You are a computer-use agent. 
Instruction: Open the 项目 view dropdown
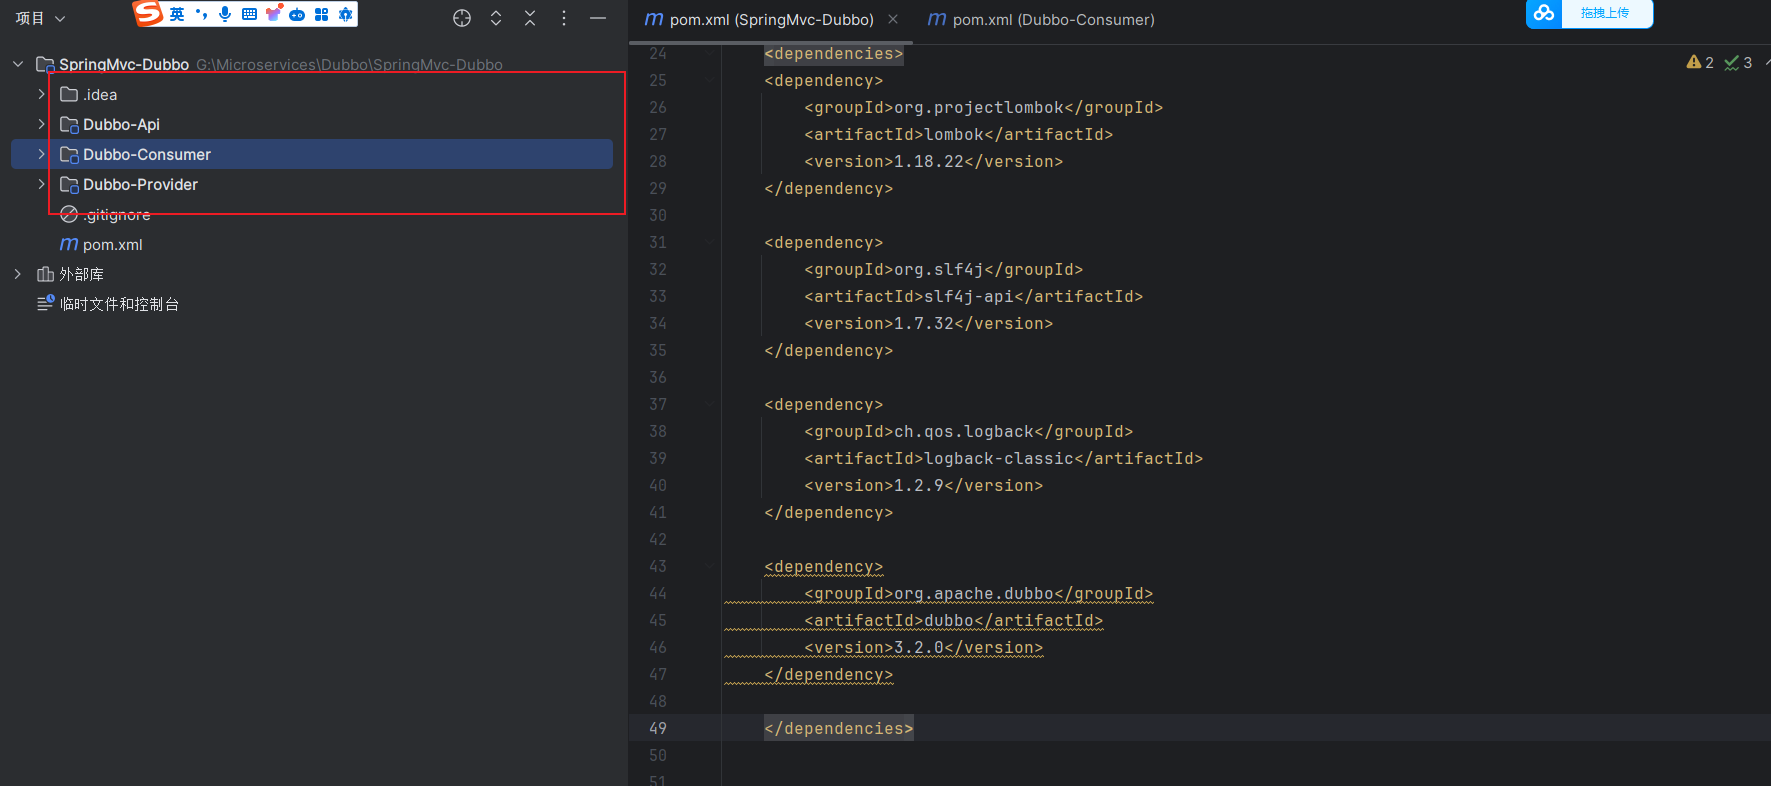(40, 18)
